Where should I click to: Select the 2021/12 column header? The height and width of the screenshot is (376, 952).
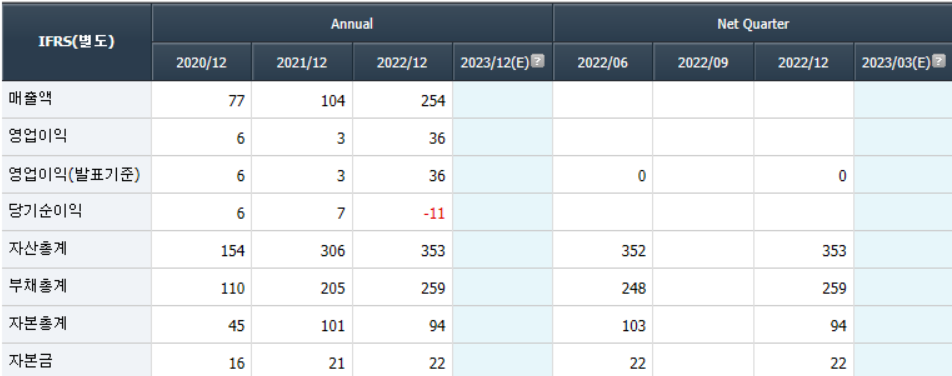click(302, 63)
